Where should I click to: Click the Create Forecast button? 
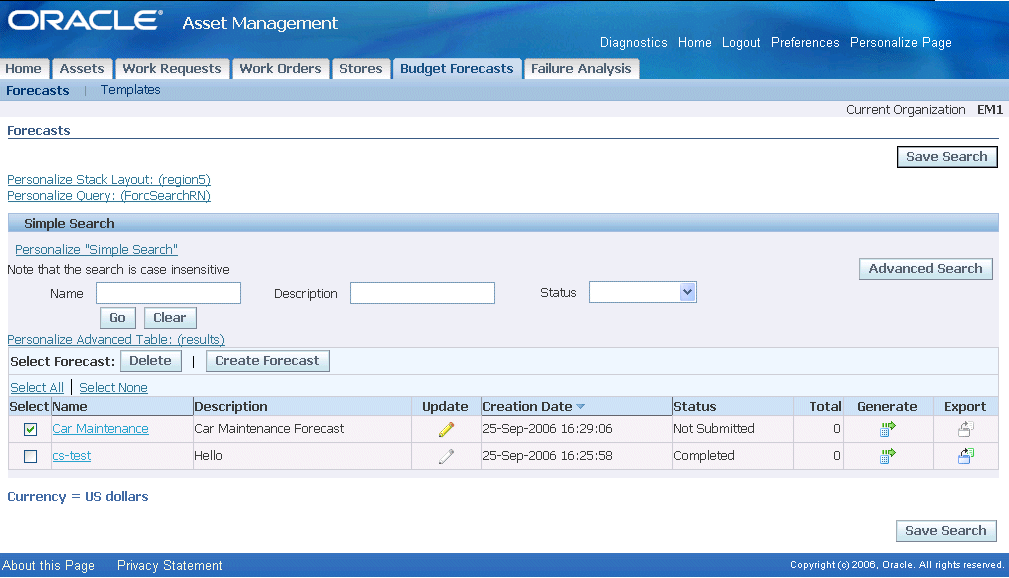tap(268, 361)
